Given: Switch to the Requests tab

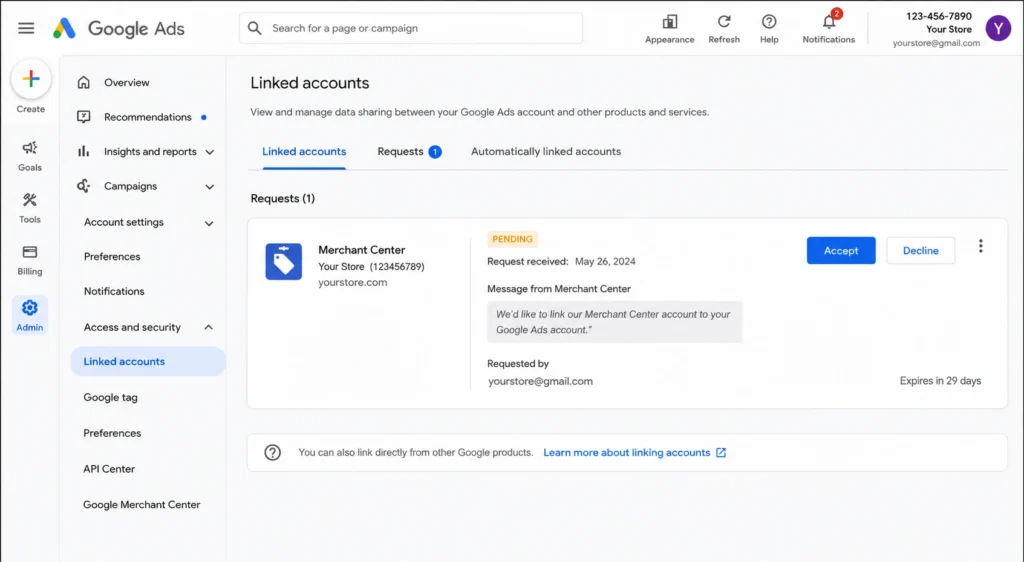Looking at the screenshot, I should point(409,151).
